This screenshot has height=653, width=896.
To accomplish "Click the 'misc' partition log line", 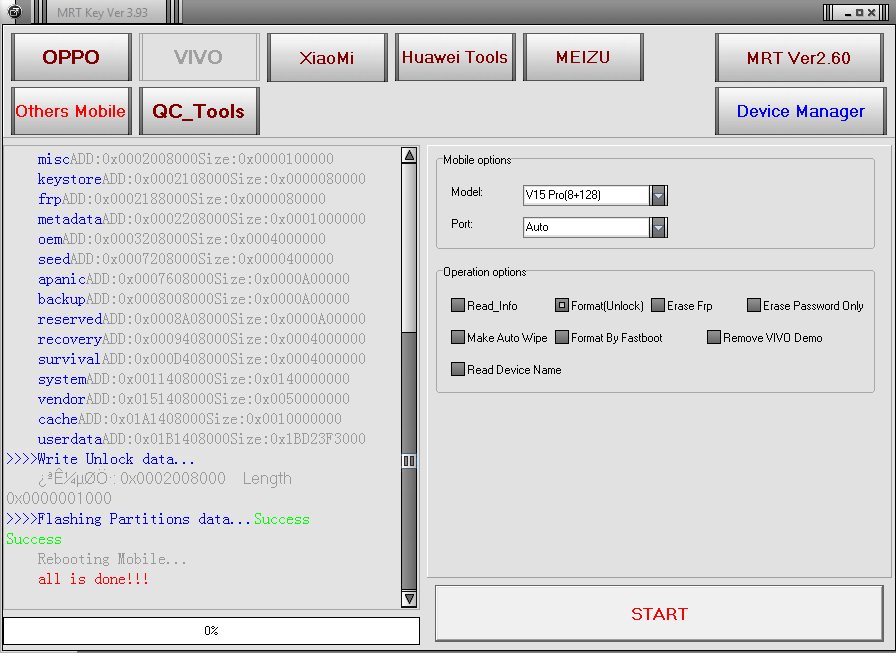I will [186, 159].
